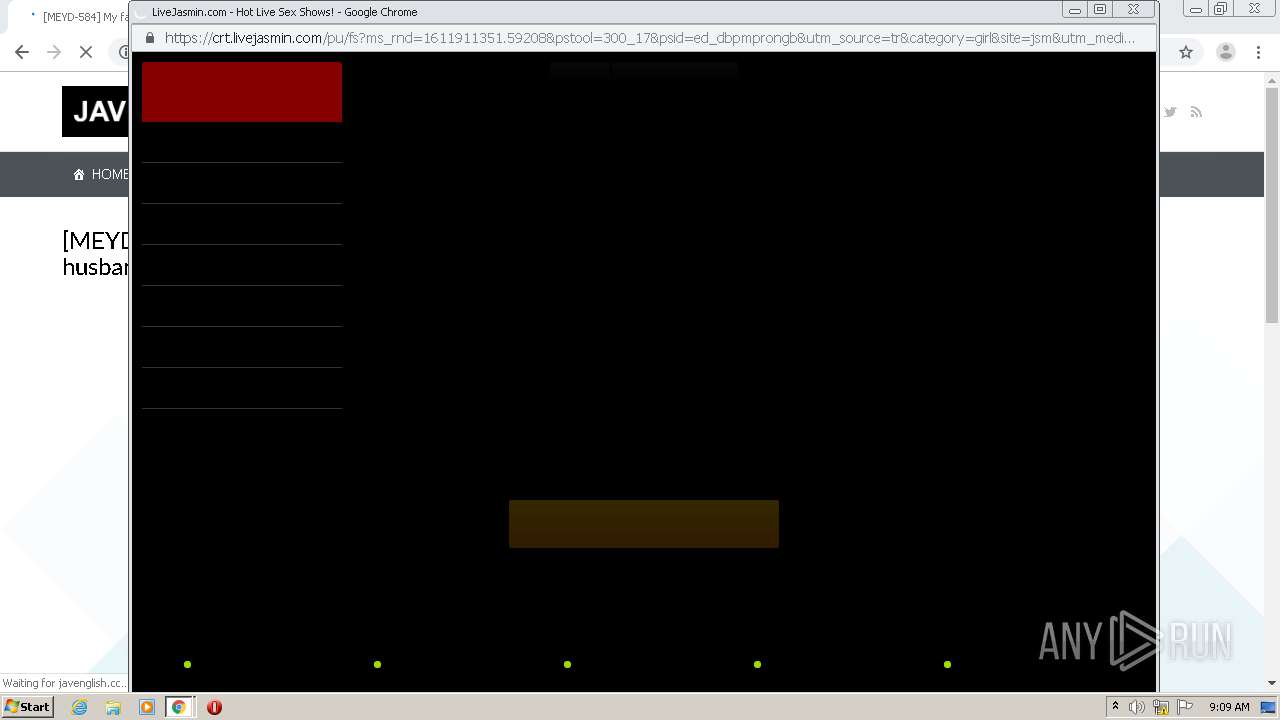Open Windows Media Player from the taskbar
Screen dimensions: 1280x720
(146, 707)
